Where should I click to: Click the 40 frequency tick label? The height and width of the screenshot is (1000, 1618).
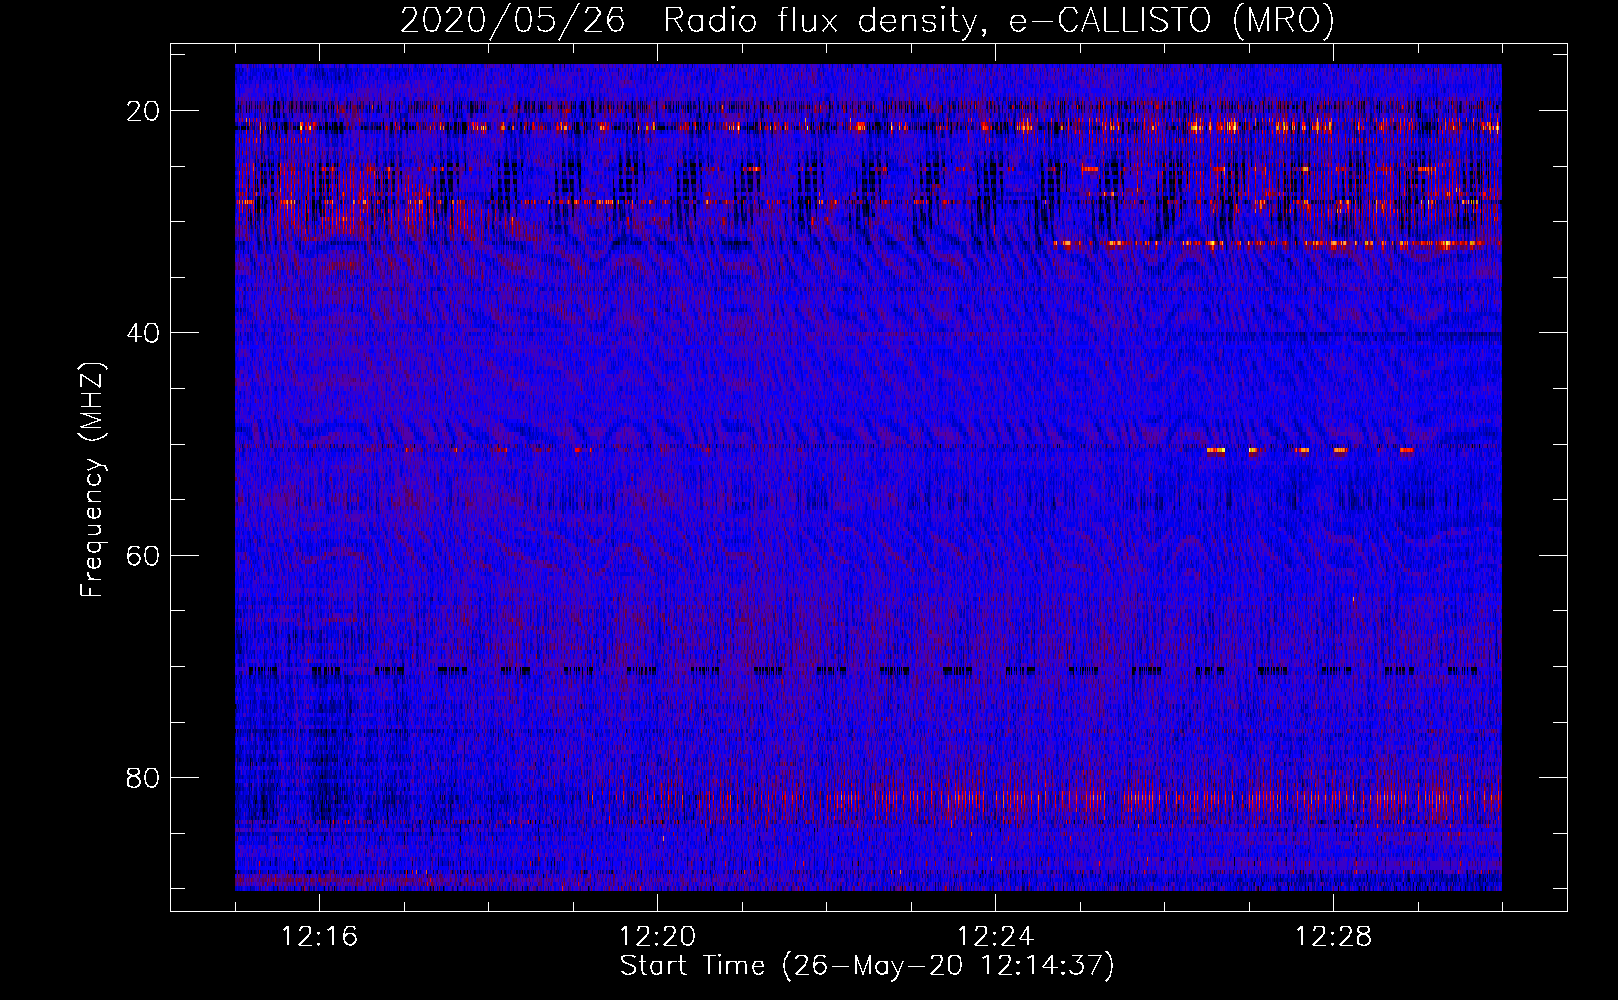pyautogui.click(x=143, y=333)
